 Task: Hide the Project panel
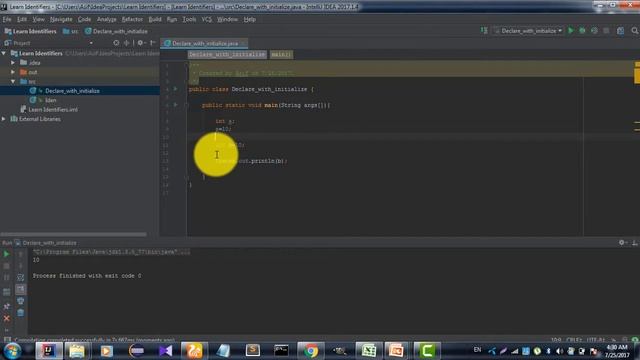point(153,43)
